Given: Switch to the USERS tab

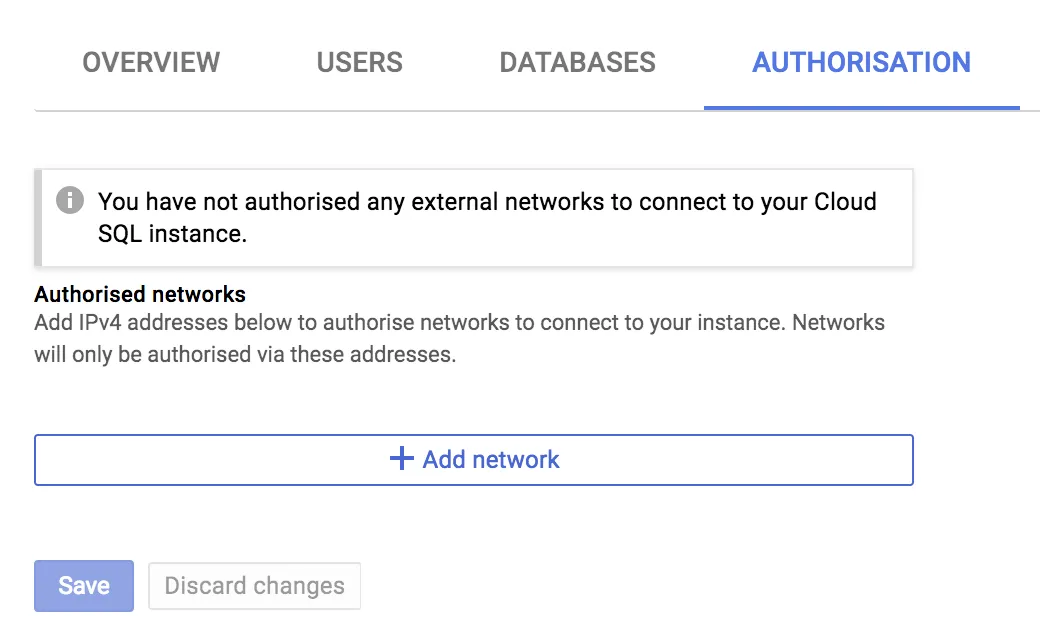Looking at the screenshot, I should coord(359,62).
